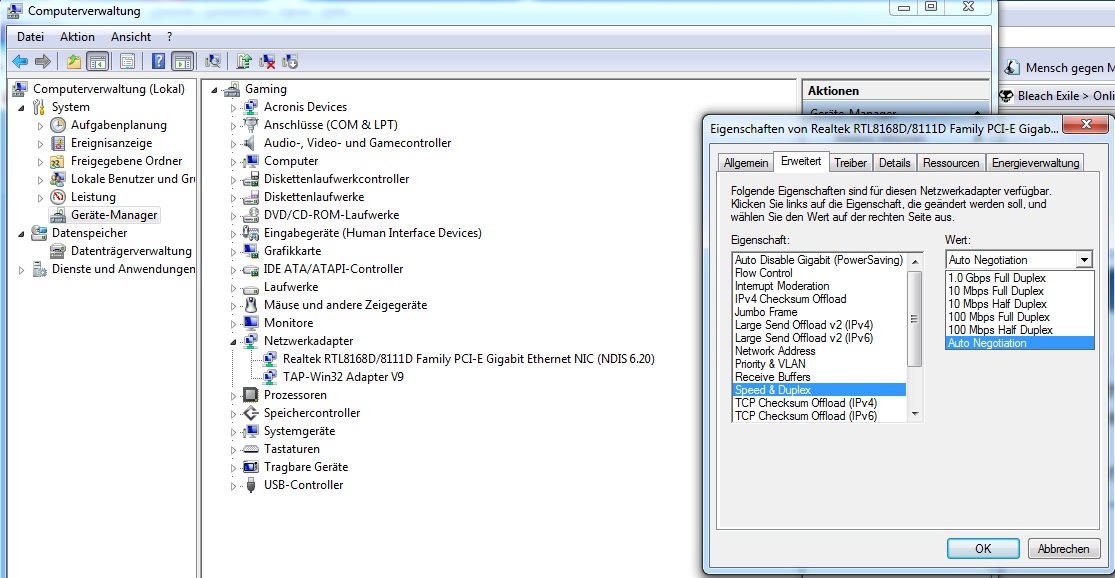Open the Datei menu

click(x=31, y=37)
